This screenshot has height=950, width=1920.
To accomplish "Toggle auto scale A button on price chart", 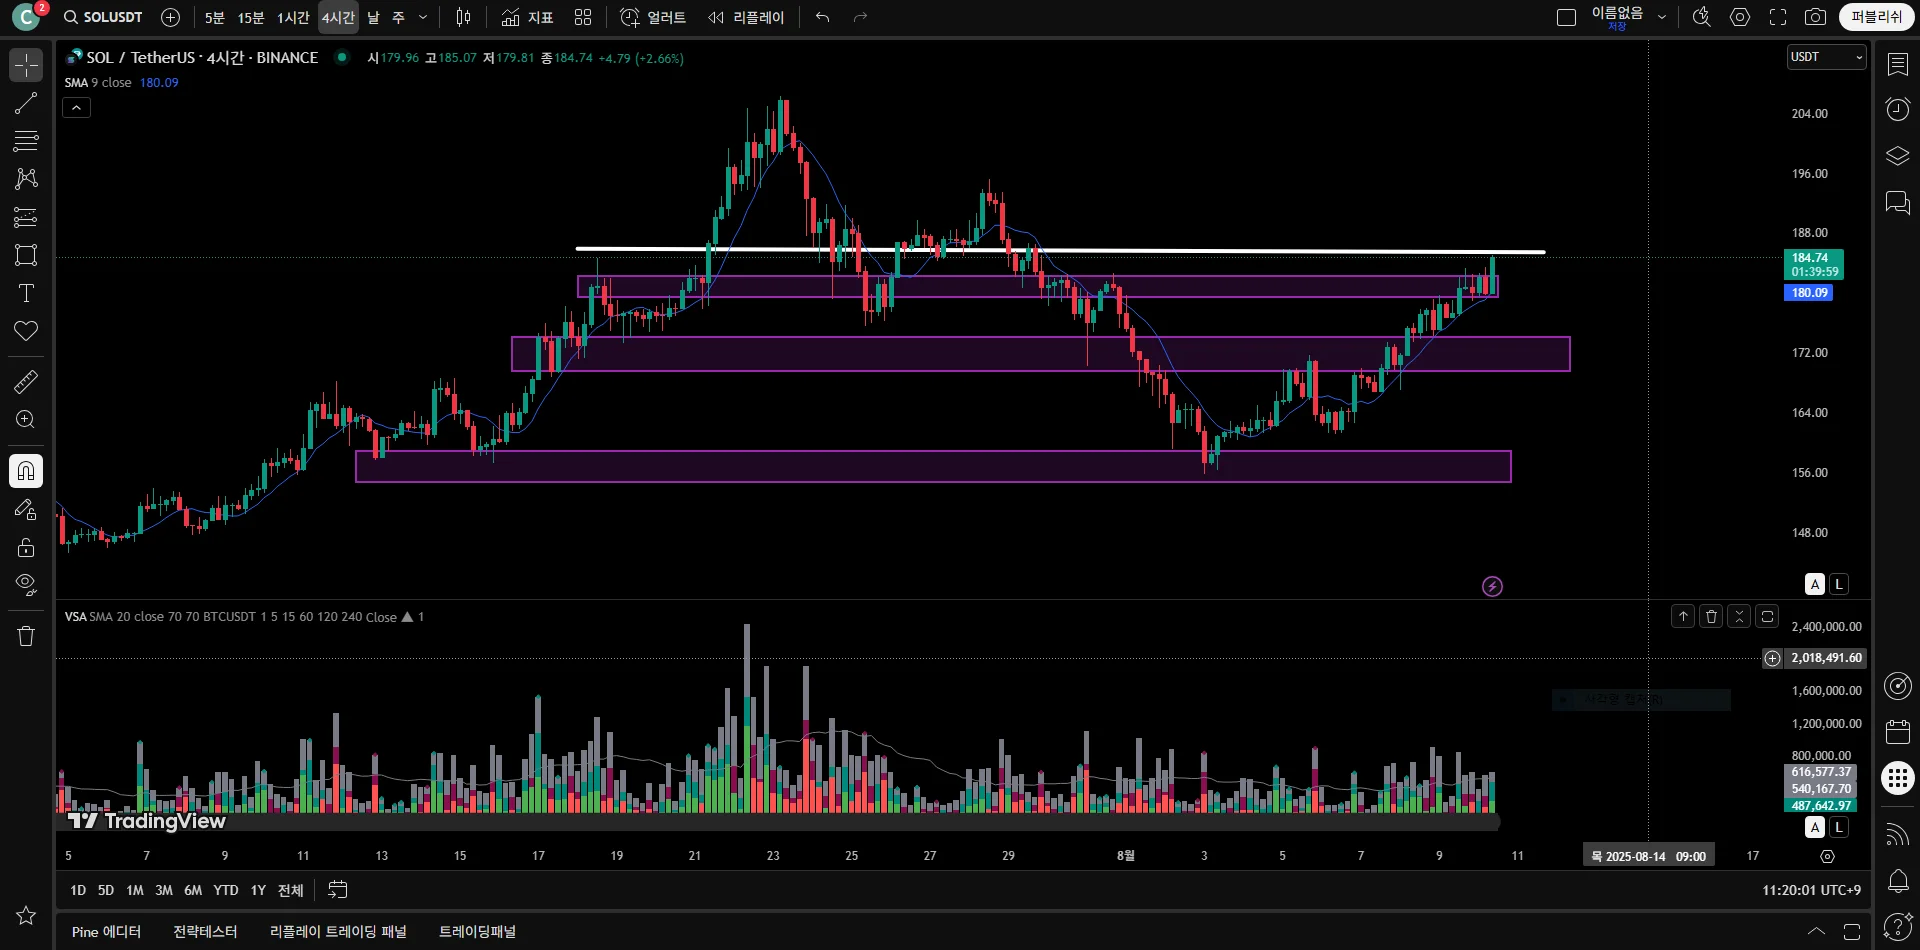I will (1815, 584).
